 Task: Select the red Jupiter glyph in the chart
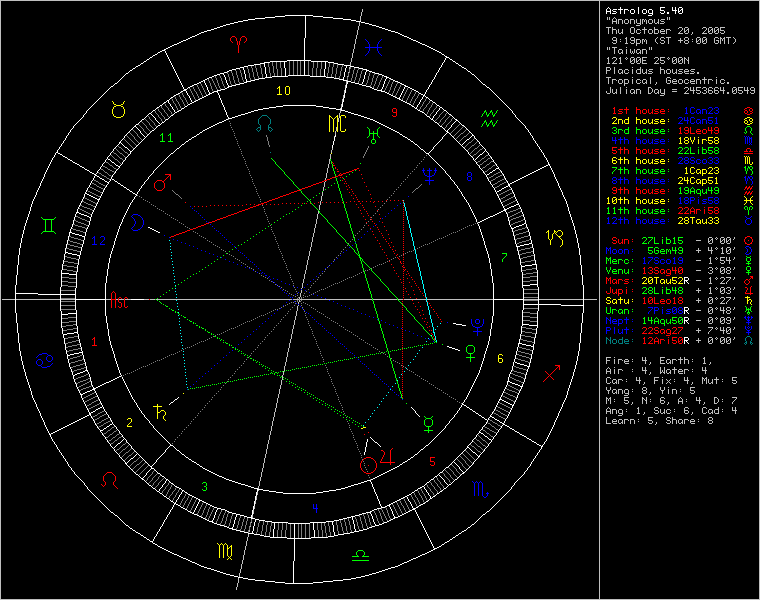pyautogui.click(x=387, y=456)
